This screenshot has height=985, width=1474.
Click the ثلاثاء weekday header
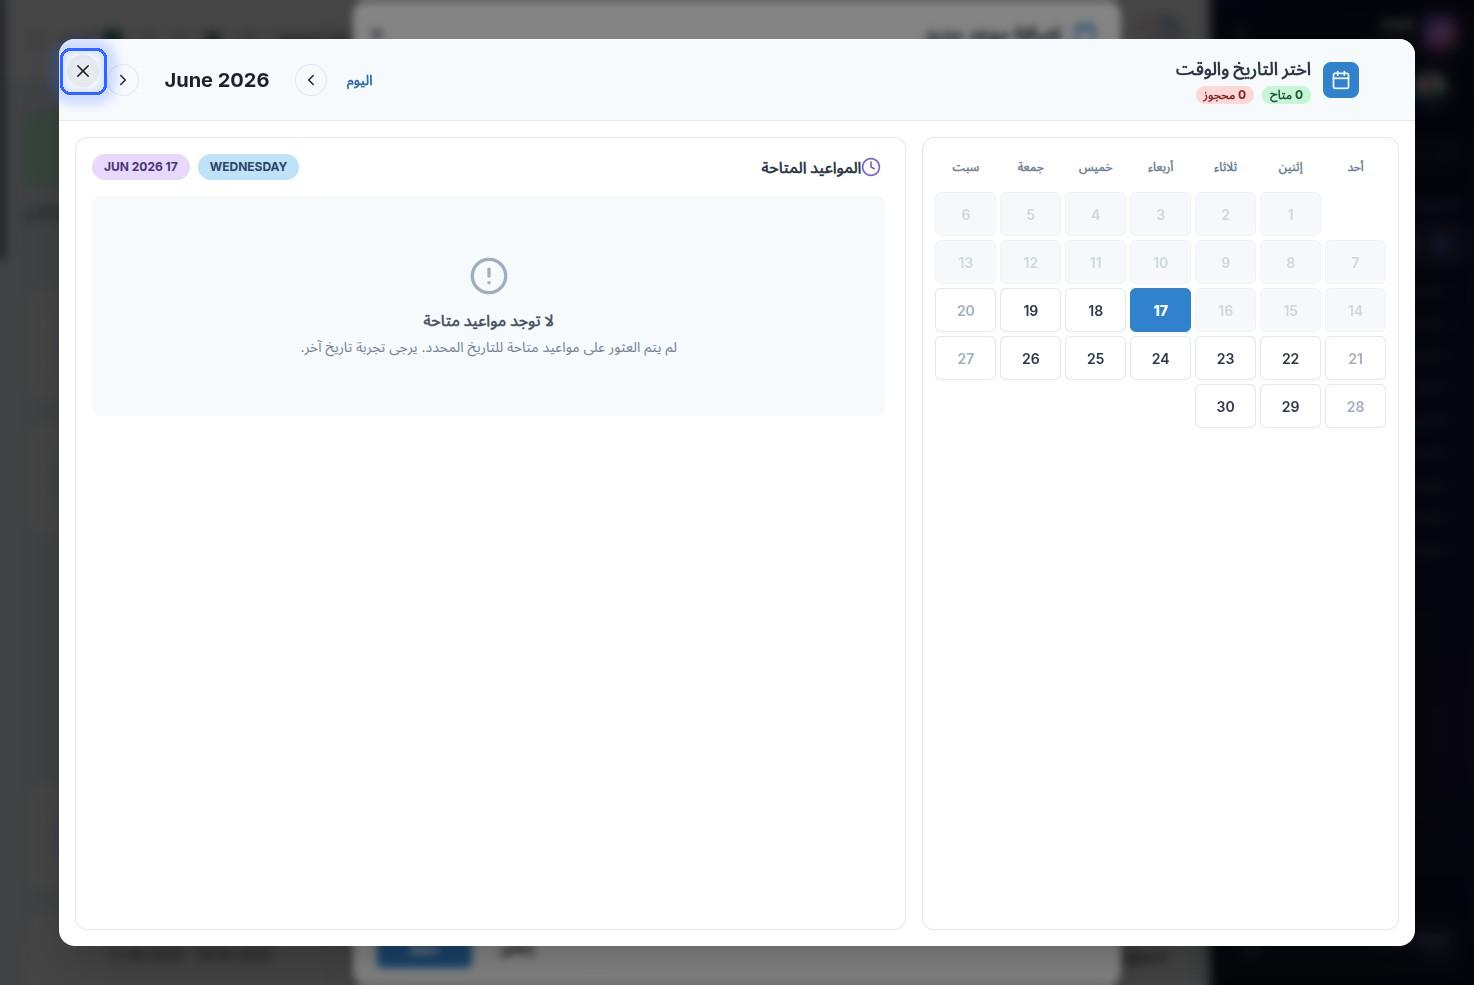click(1225, 167)
